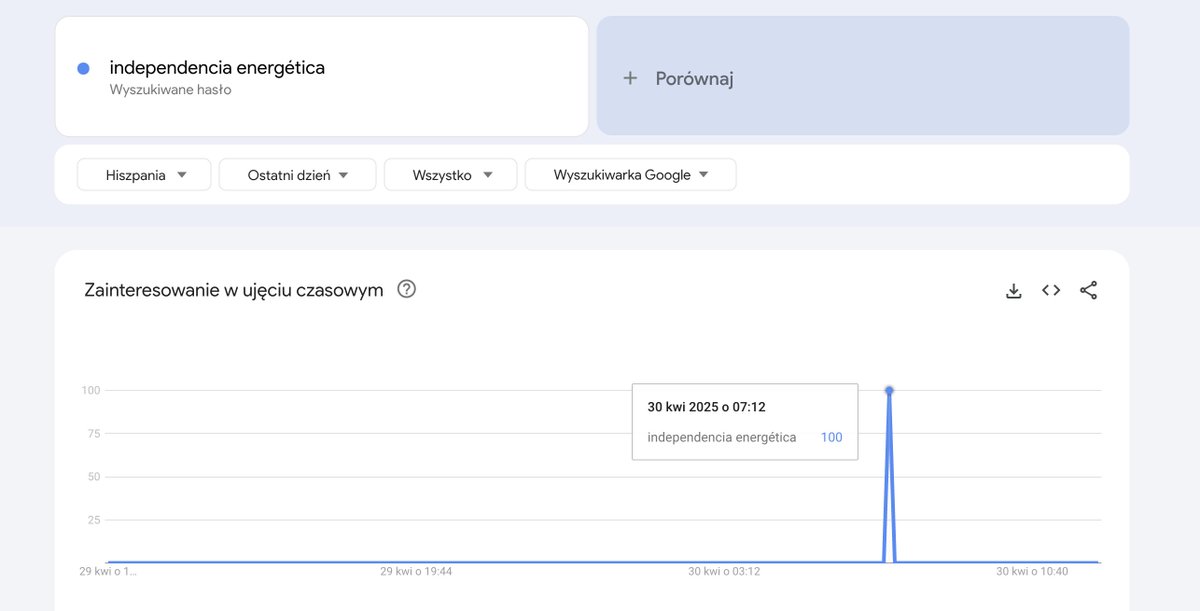Open the Wyszukiwarka Google search type dropdown

click(630, 175)
